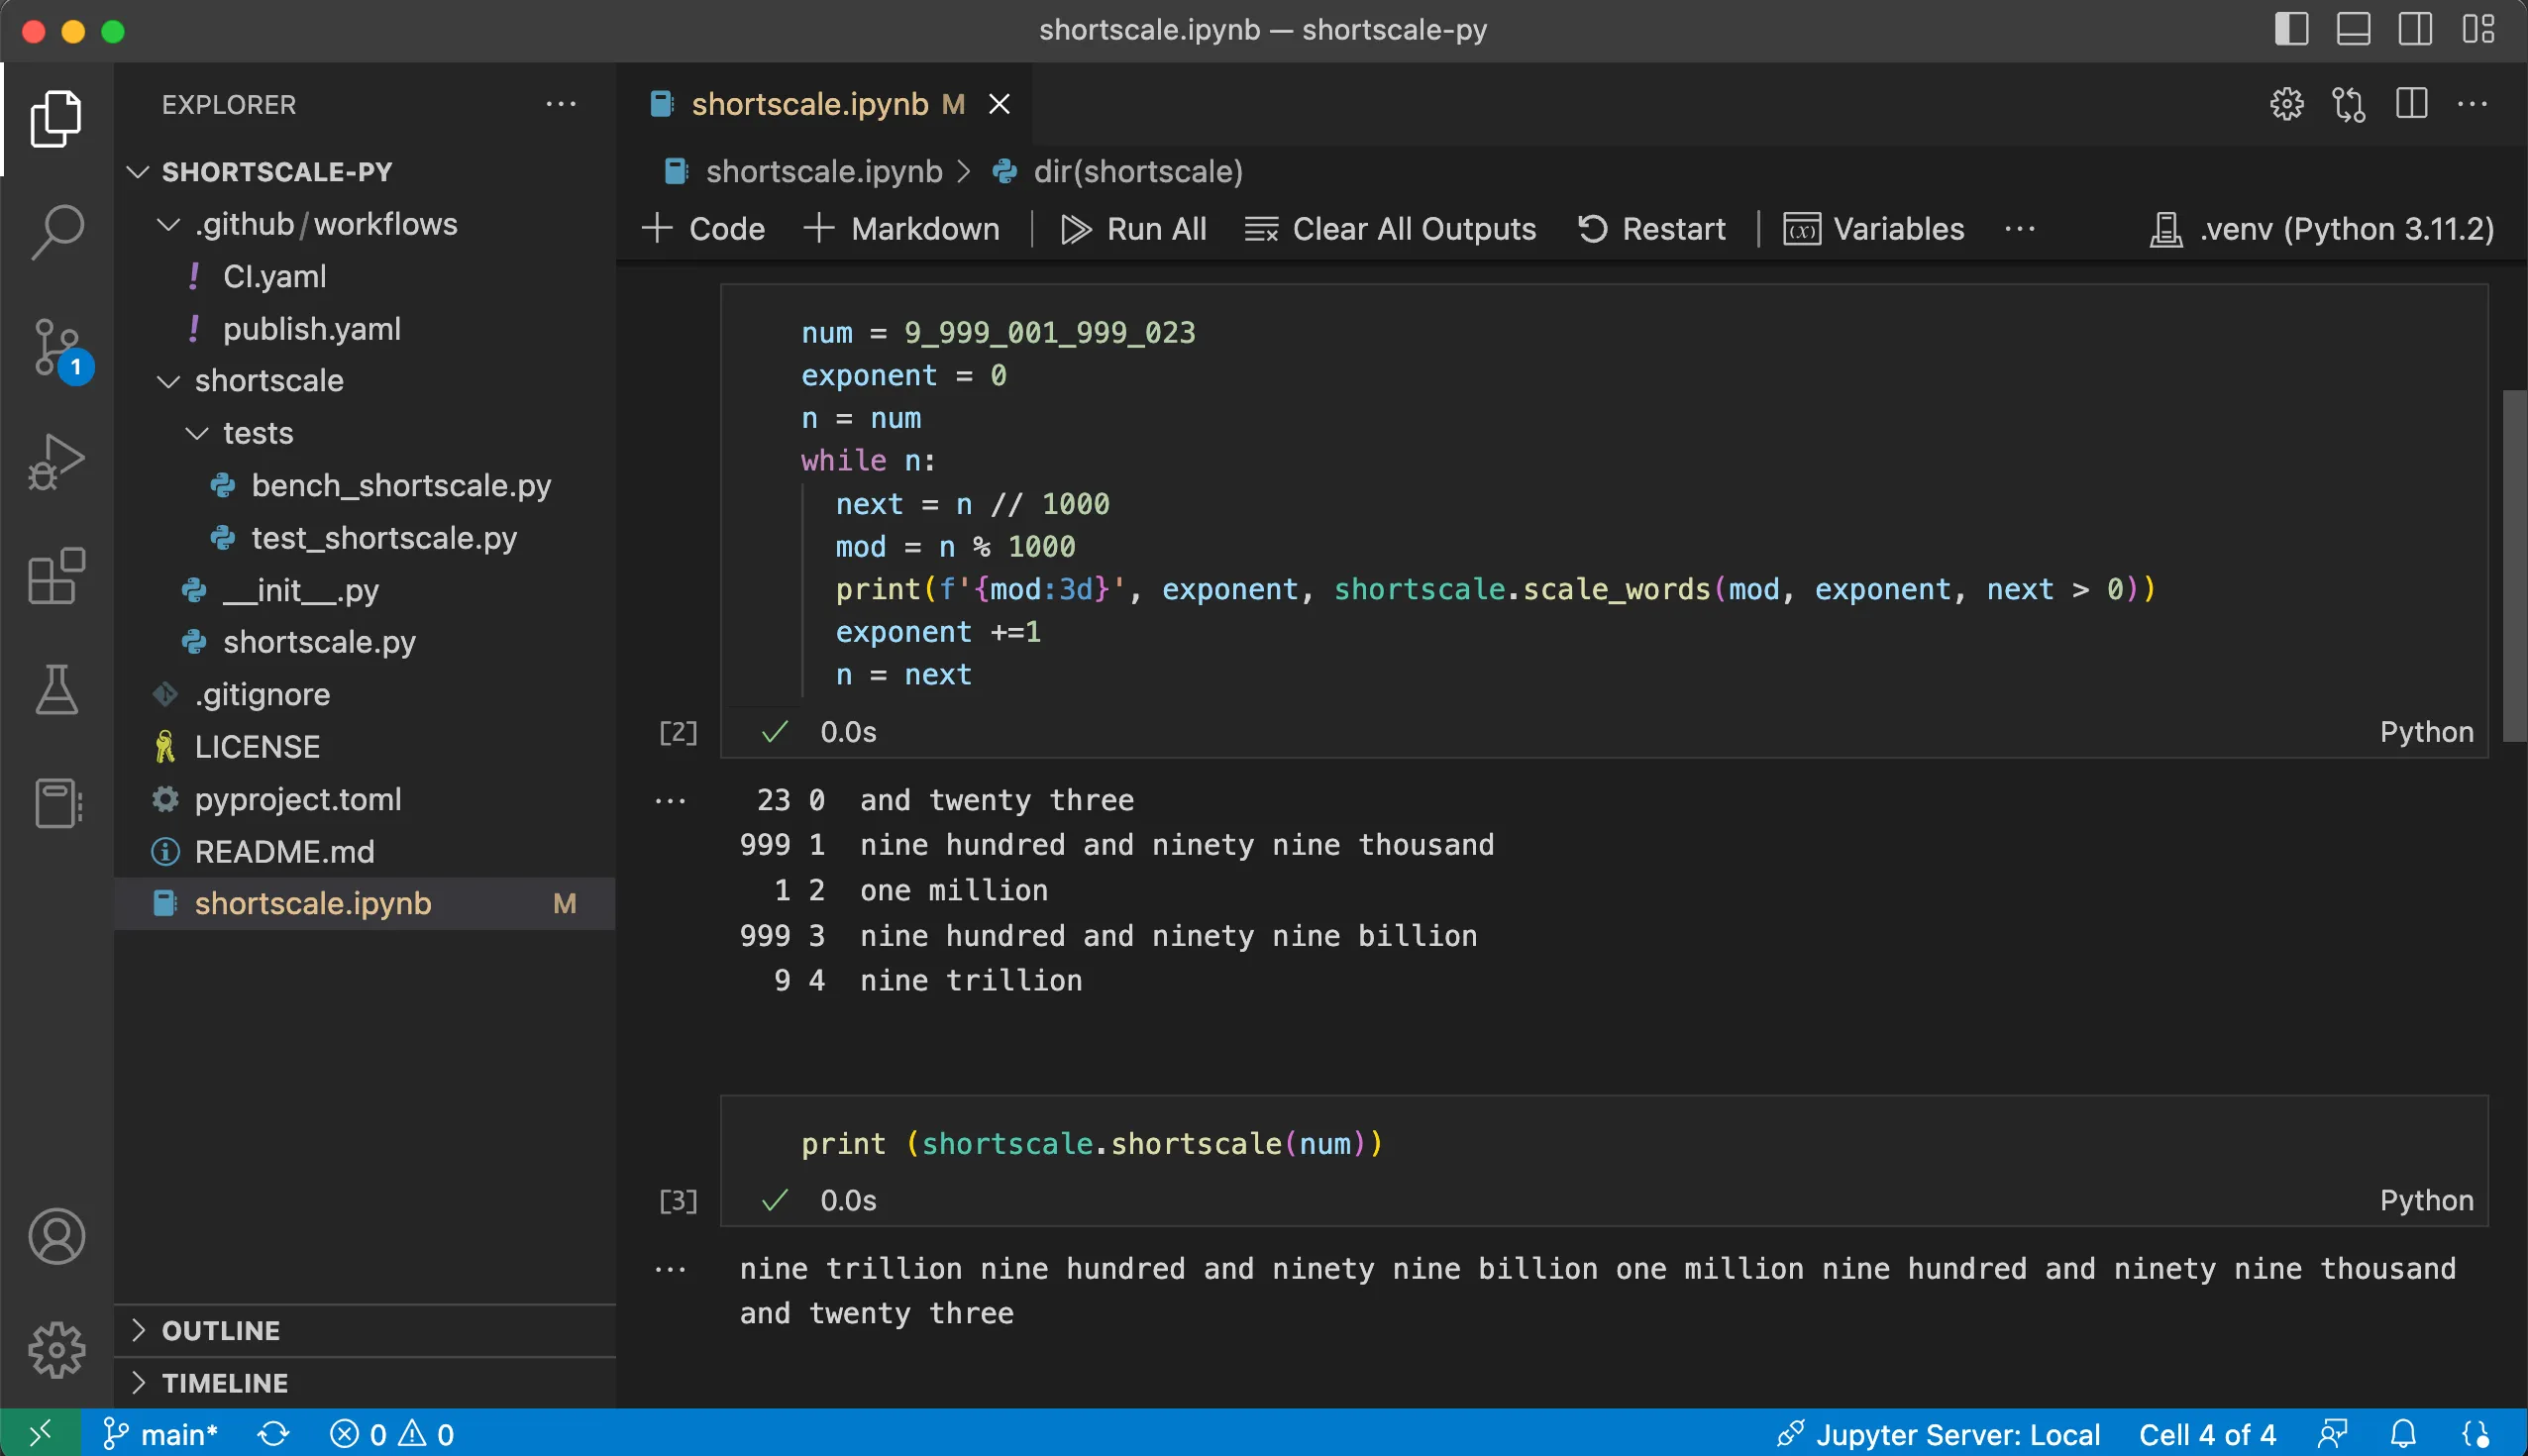The width and height of the screenshot is (2528, 1456).
Task: Open the Extensions view
Action: [56, 575]
